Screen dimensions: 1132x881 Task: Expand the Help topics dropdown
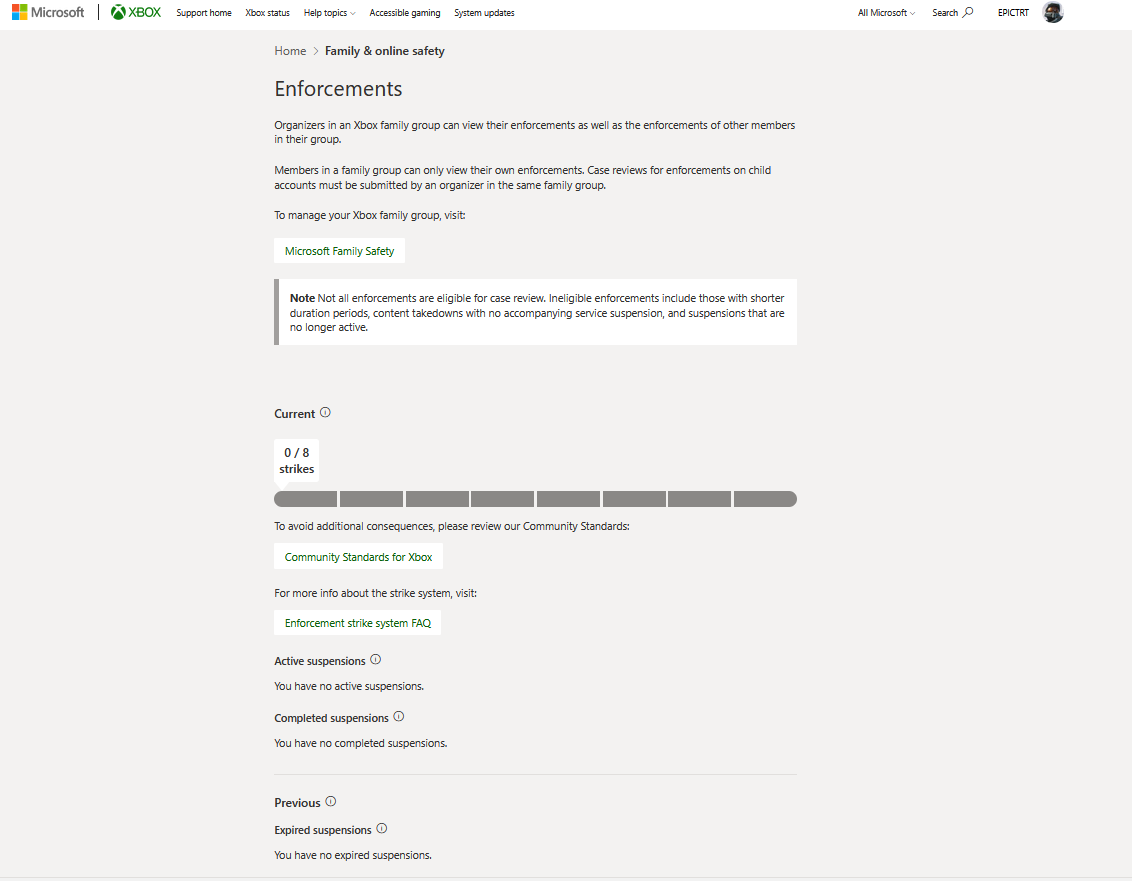(x=329, y=13)
